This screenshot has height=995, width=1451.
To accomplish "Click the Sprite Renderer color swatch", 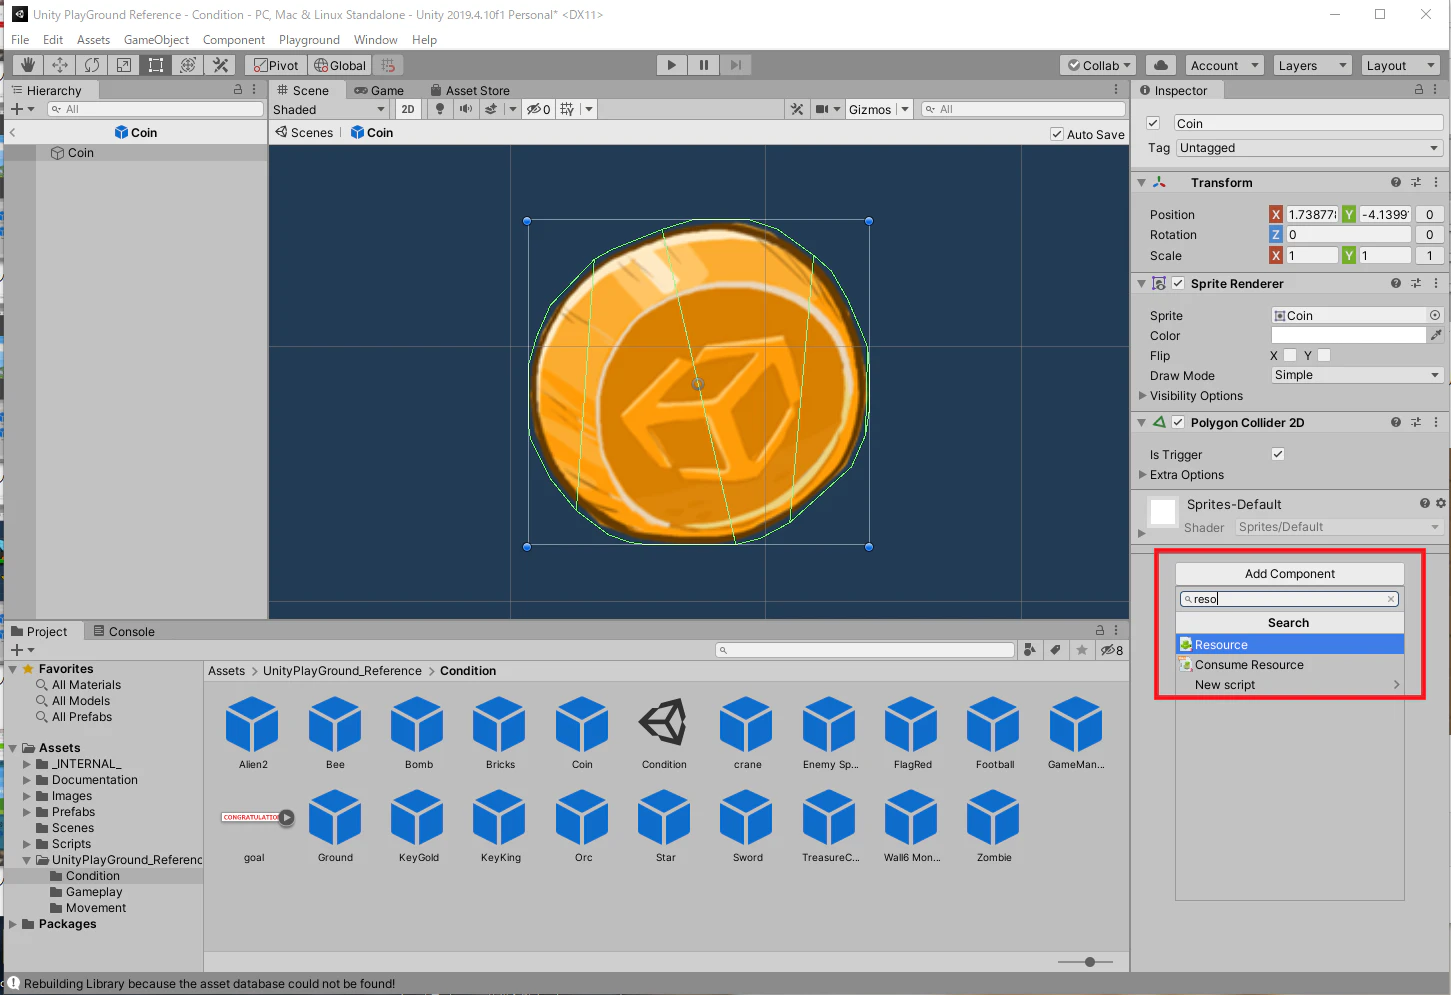I will (x=1348, y=335).
